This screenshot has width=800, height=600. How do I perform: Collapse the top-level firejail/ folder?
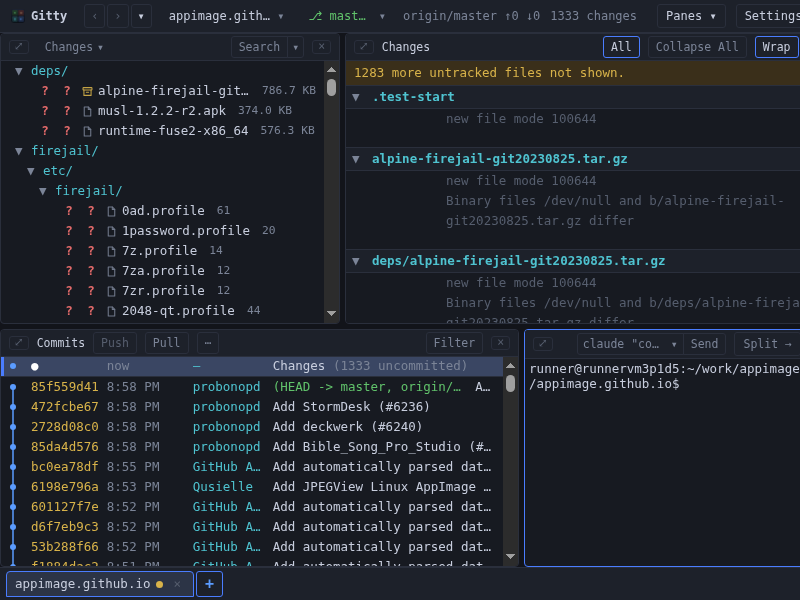pyautogui.click(x=19, y=151)
